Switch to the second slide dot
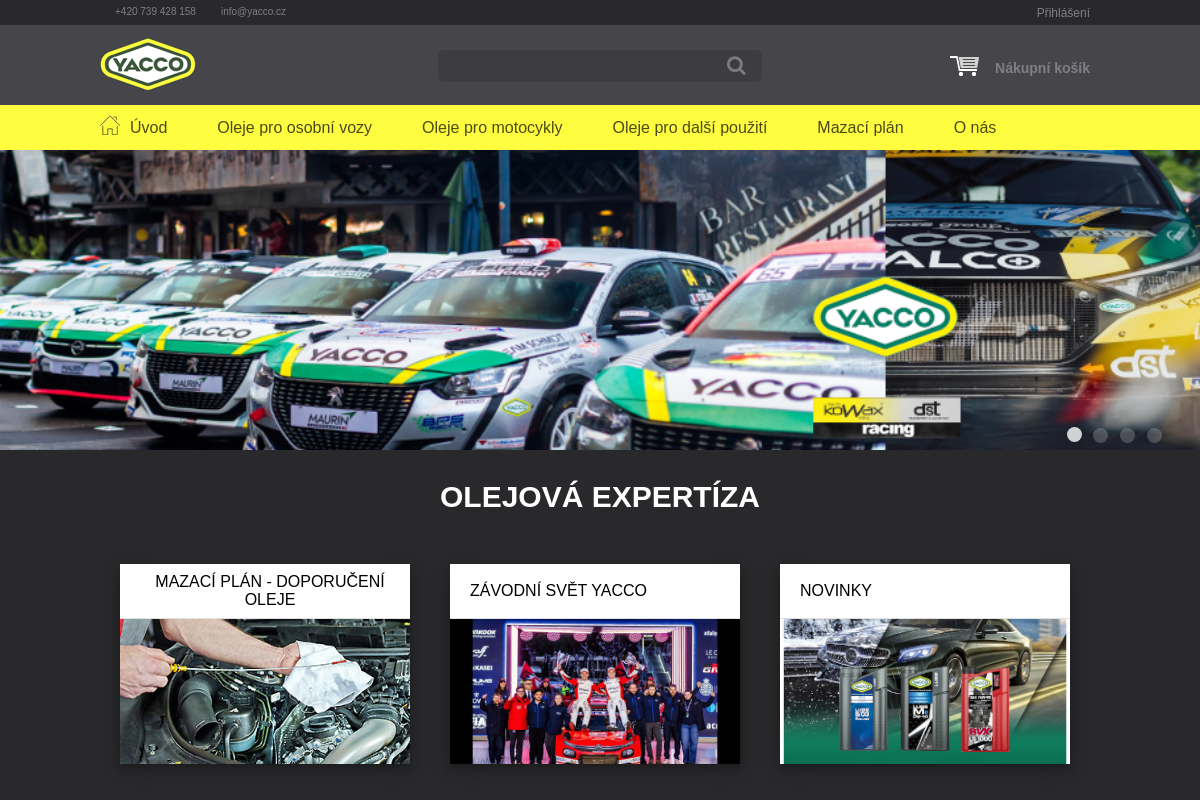The width and height of the screenshot is (1200, 800). 1100,435
